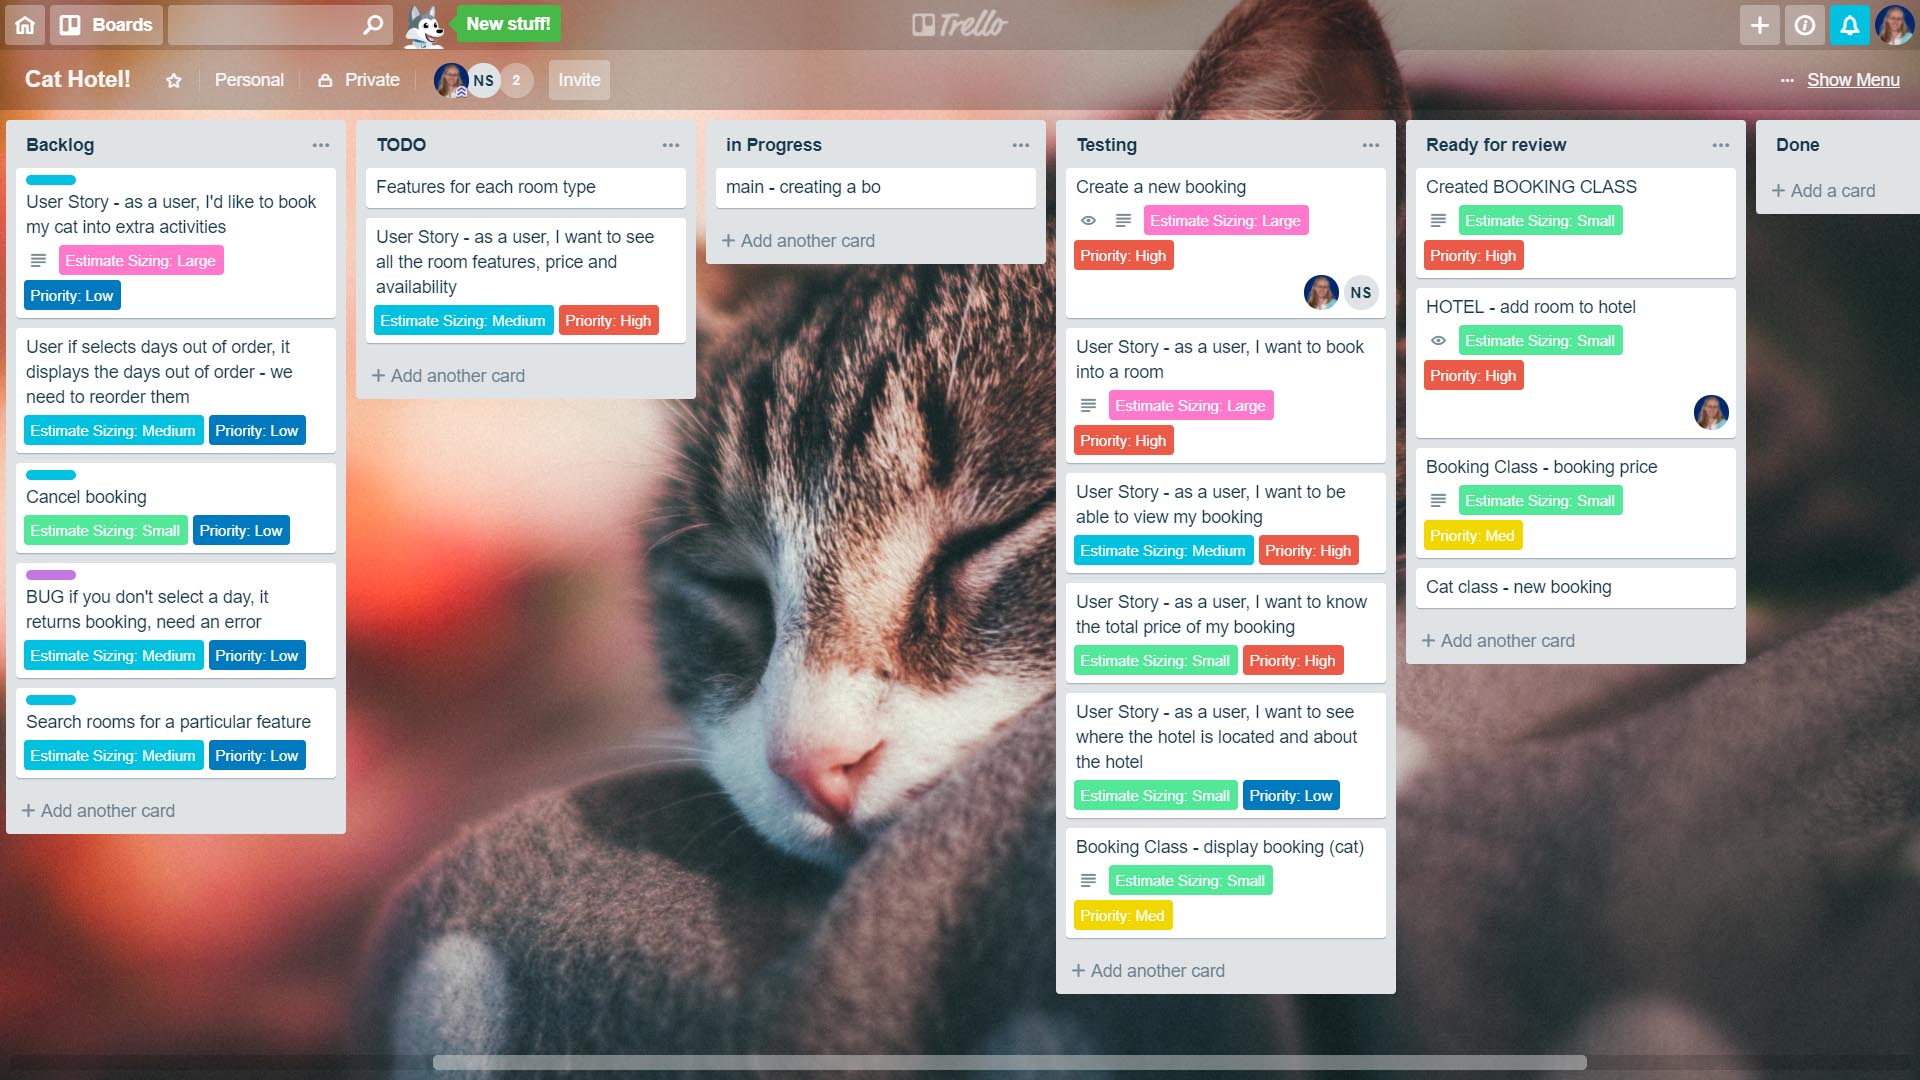
Task: Toggle visibility eye icon on HOTEL add room card
Action: tap(1439, 340)
